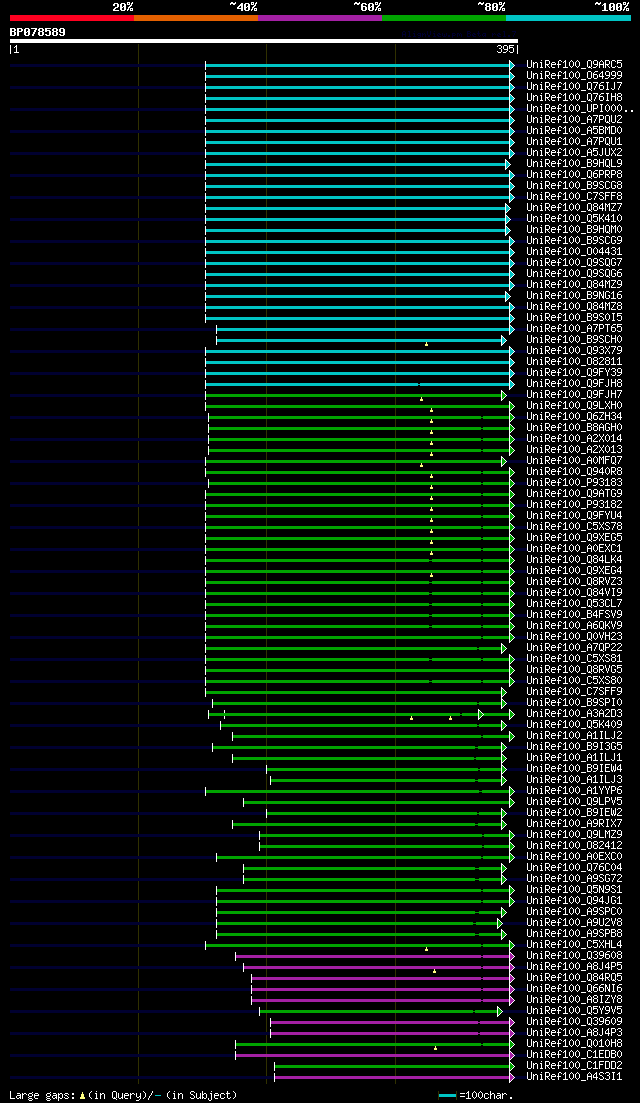The image size is (640, 1103).
Task: Select the UniRef100_C5XHL4 entry
Action: [x=574, y=944]
